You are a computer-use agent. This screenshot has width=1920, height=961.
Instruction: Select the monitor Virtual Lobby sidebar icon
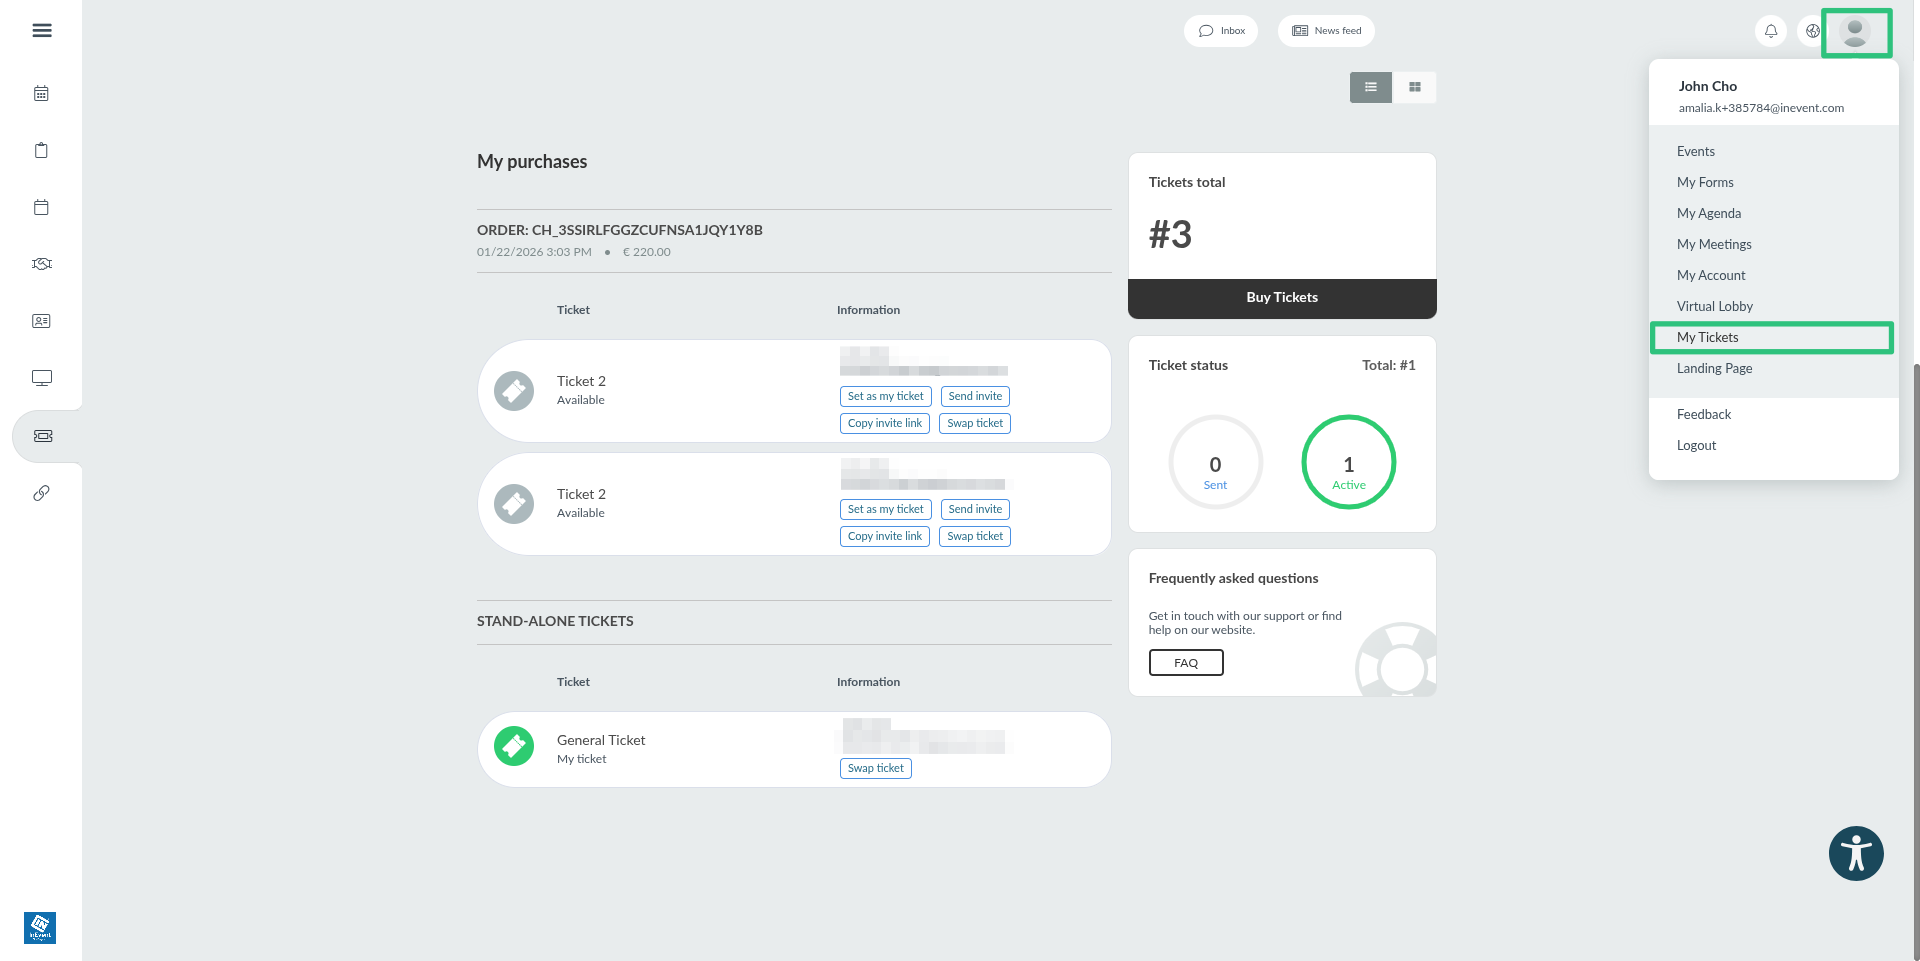(41, 377)
